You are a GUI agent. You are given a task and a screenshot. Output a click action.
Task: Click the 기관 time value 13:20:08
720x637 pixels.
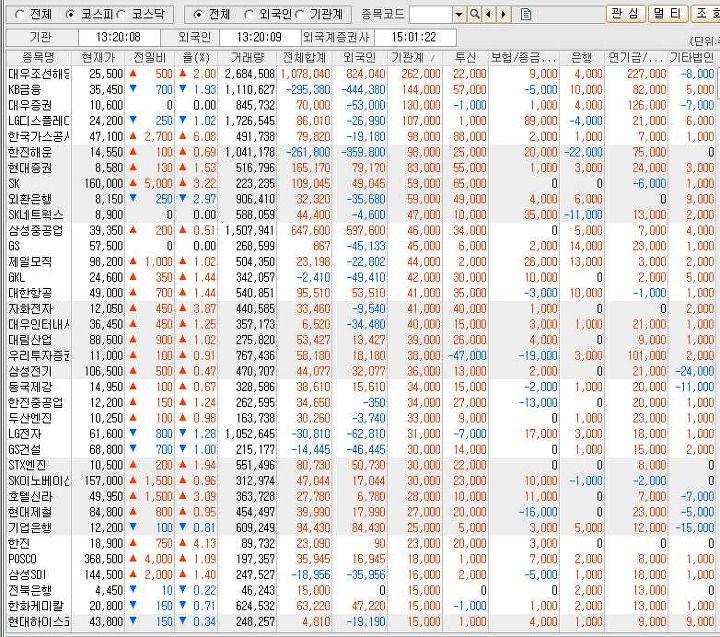click(119, 37)
